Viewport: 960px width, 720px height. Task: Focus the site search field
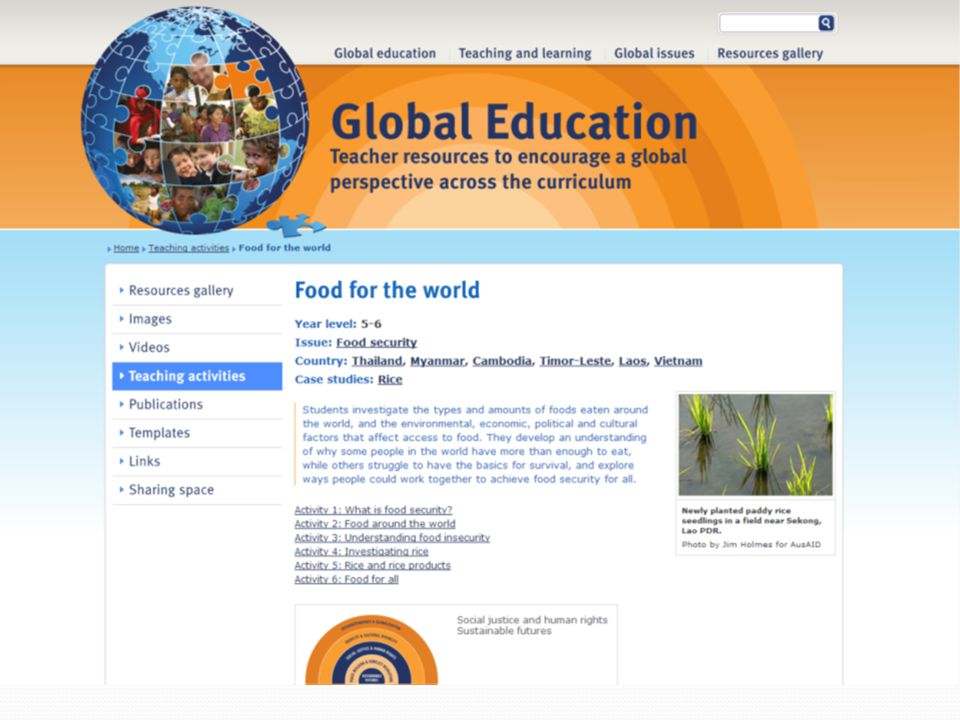click(769, 23)
